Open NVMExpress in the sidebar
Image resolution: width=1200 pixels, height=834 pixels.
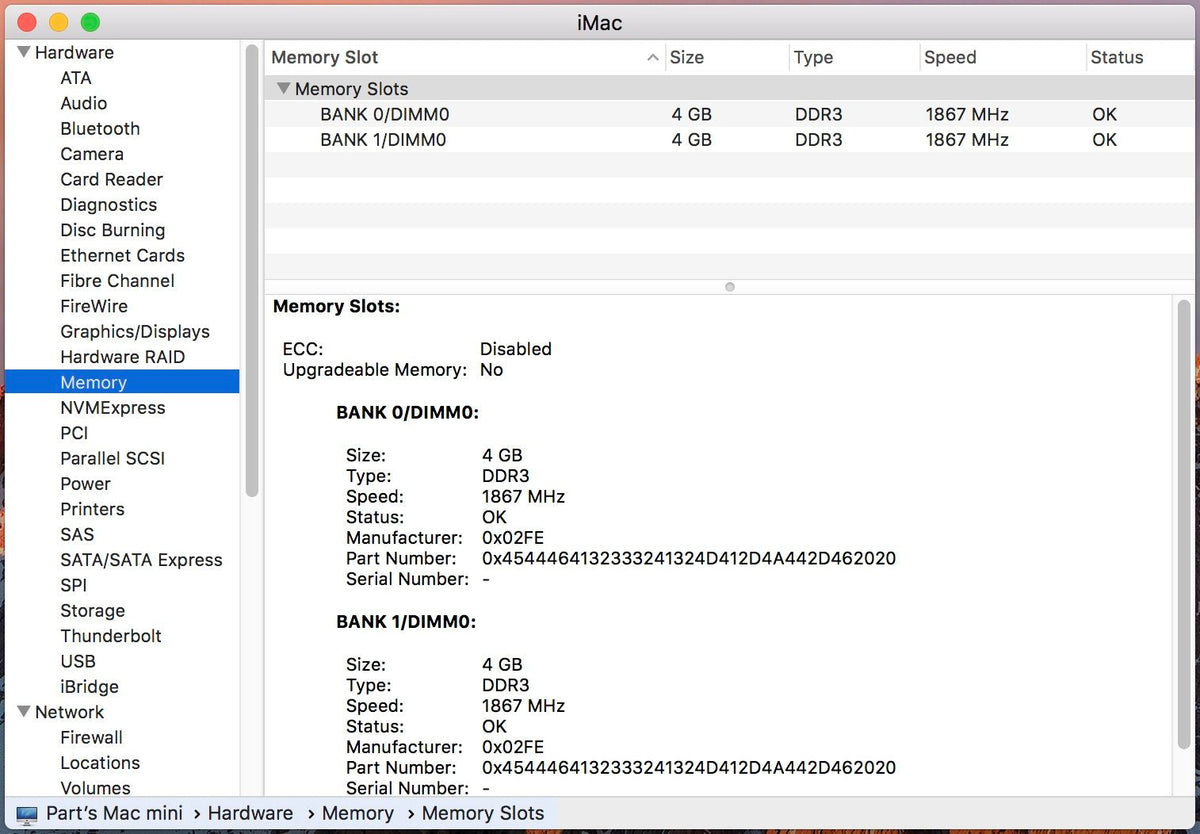click(x=113, y=408)
